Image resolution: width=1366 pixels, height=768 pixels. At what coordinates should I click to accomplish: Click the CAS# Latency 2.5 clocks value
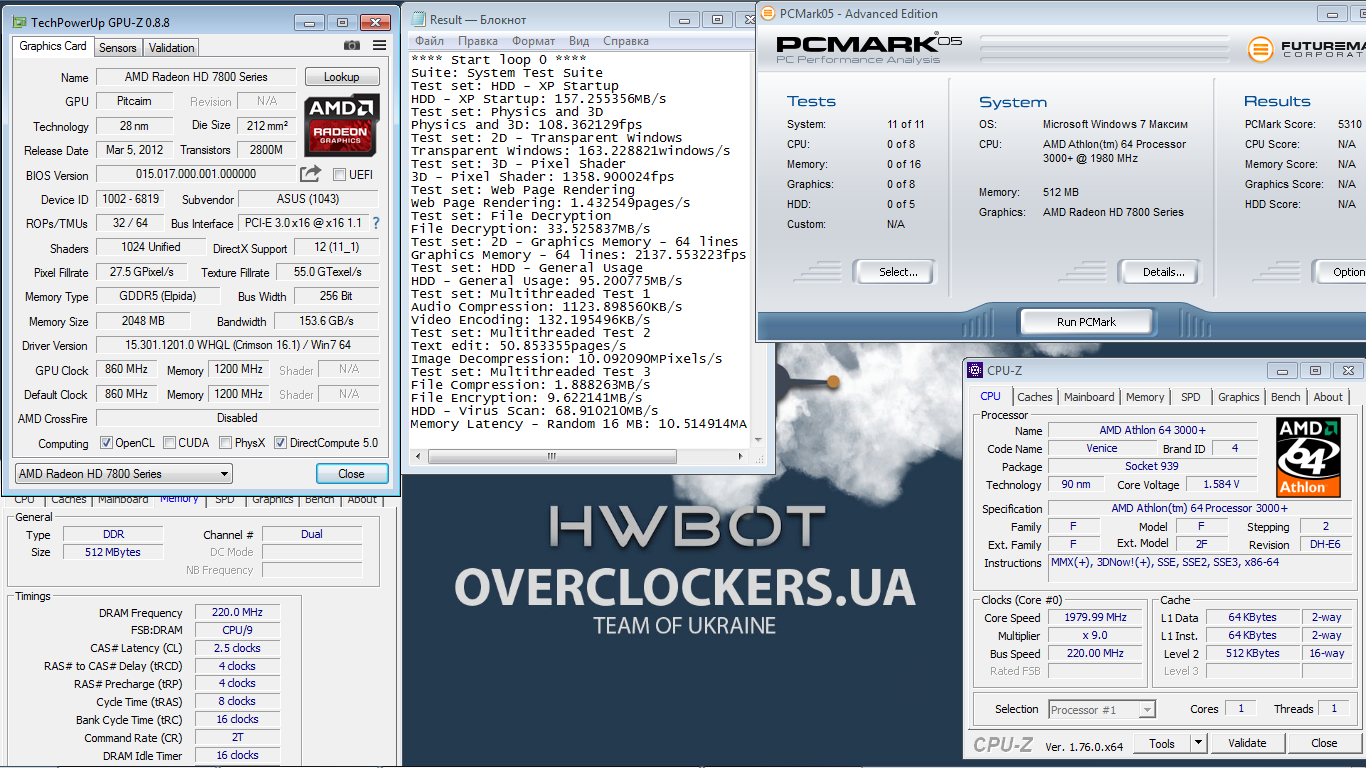click(x=237, y=648)
